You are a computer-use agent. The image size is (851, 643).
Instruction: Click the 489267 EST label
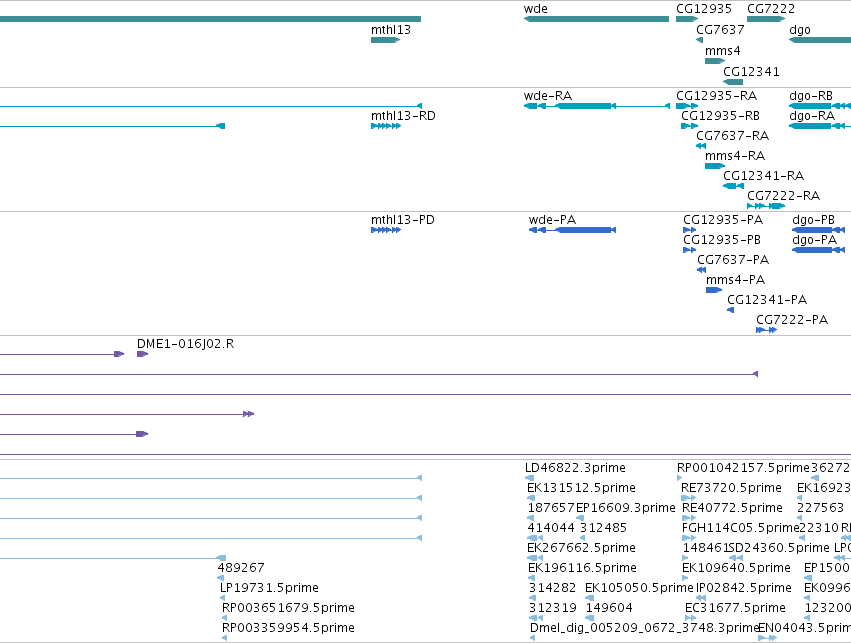click(241, 568)
